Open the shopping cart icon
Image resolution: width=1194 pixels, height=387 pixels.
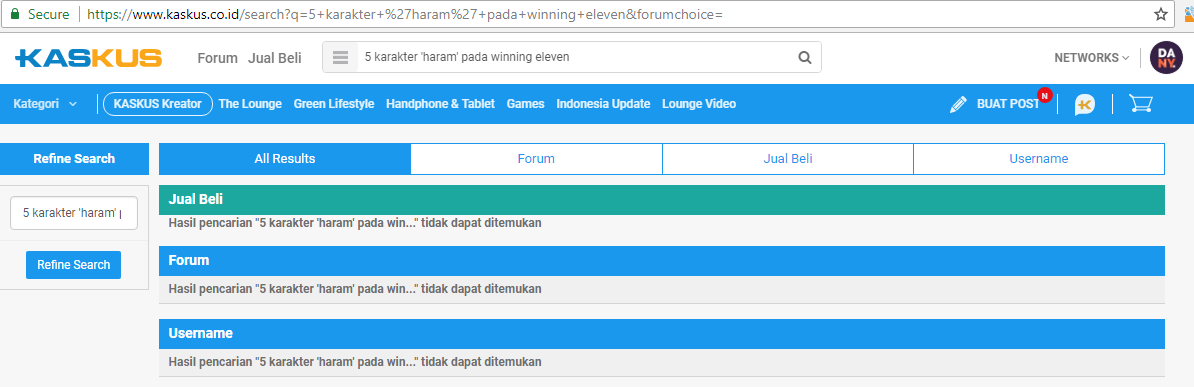(x=1140, y=104)
